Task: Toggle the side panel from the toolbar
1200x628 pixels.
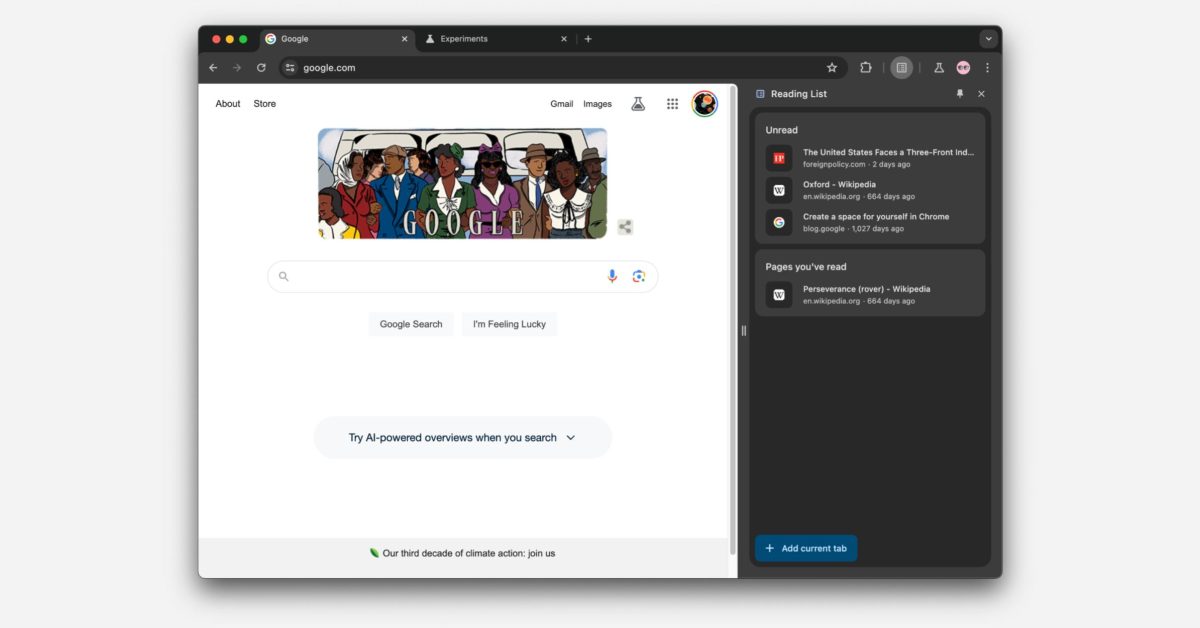Action: pyautogui.click(x=902, y=67)
